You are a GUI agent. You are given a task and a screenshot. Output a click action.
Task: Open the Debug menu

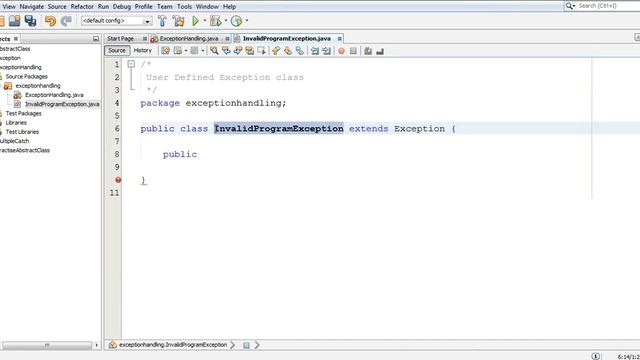pyautogui.click(x=122, y=7)
